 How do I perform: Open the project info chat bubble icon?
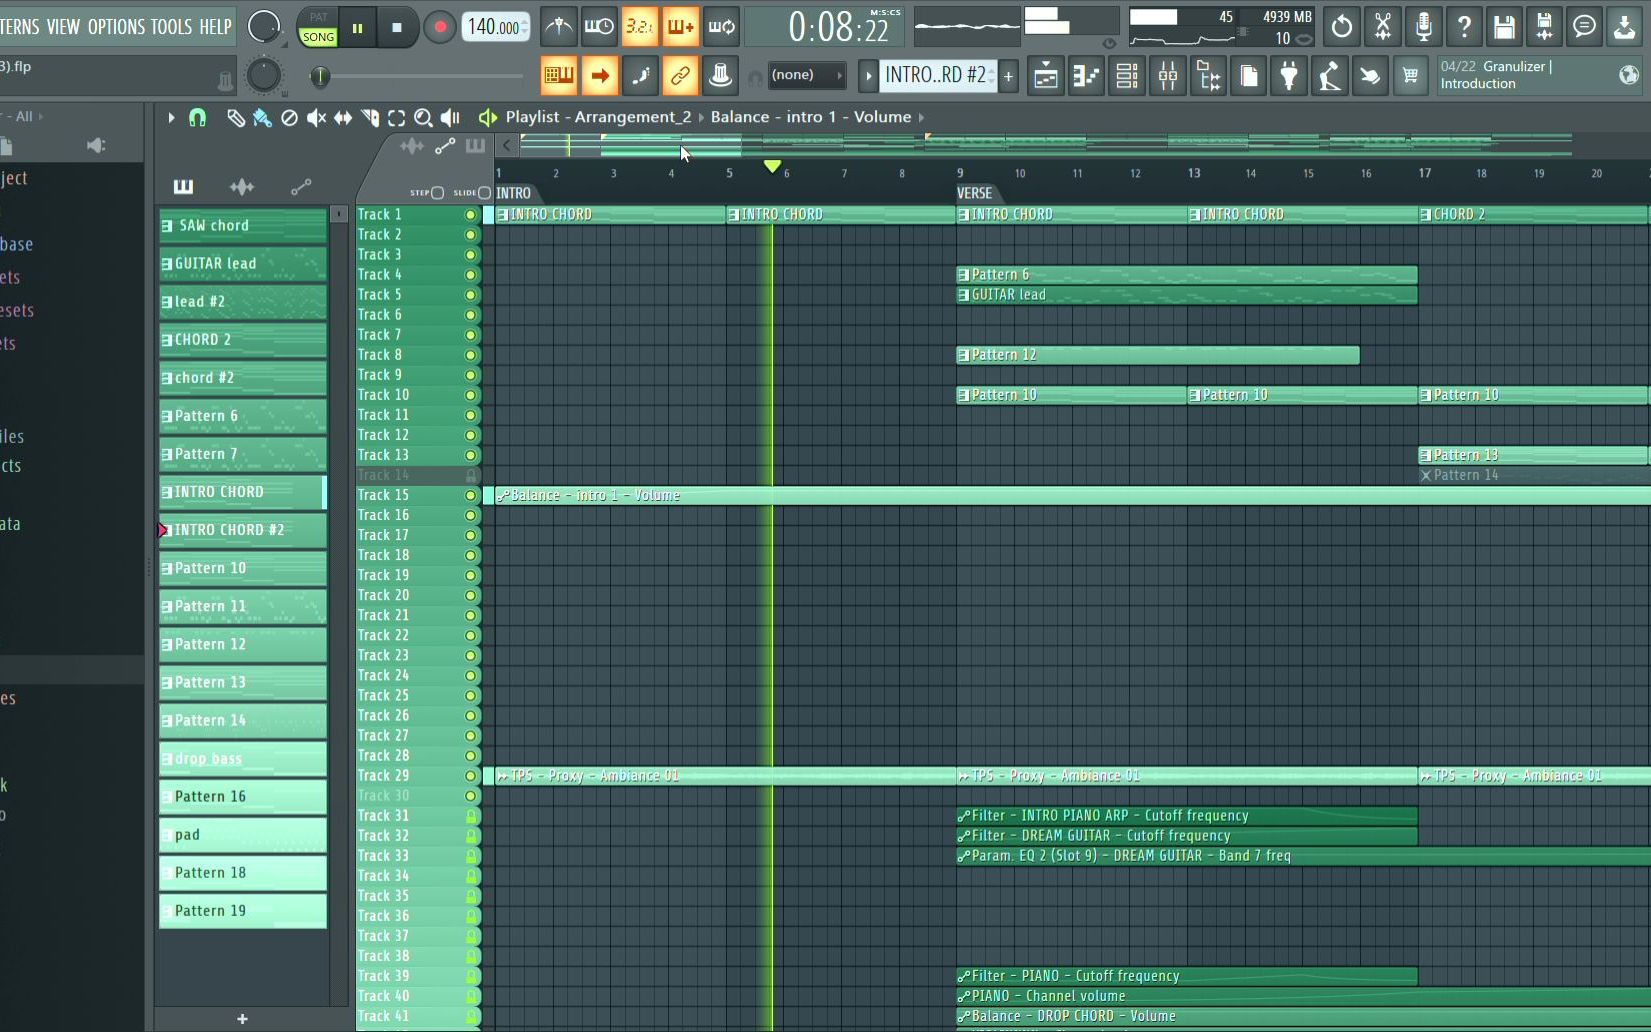coord(1584,27)
